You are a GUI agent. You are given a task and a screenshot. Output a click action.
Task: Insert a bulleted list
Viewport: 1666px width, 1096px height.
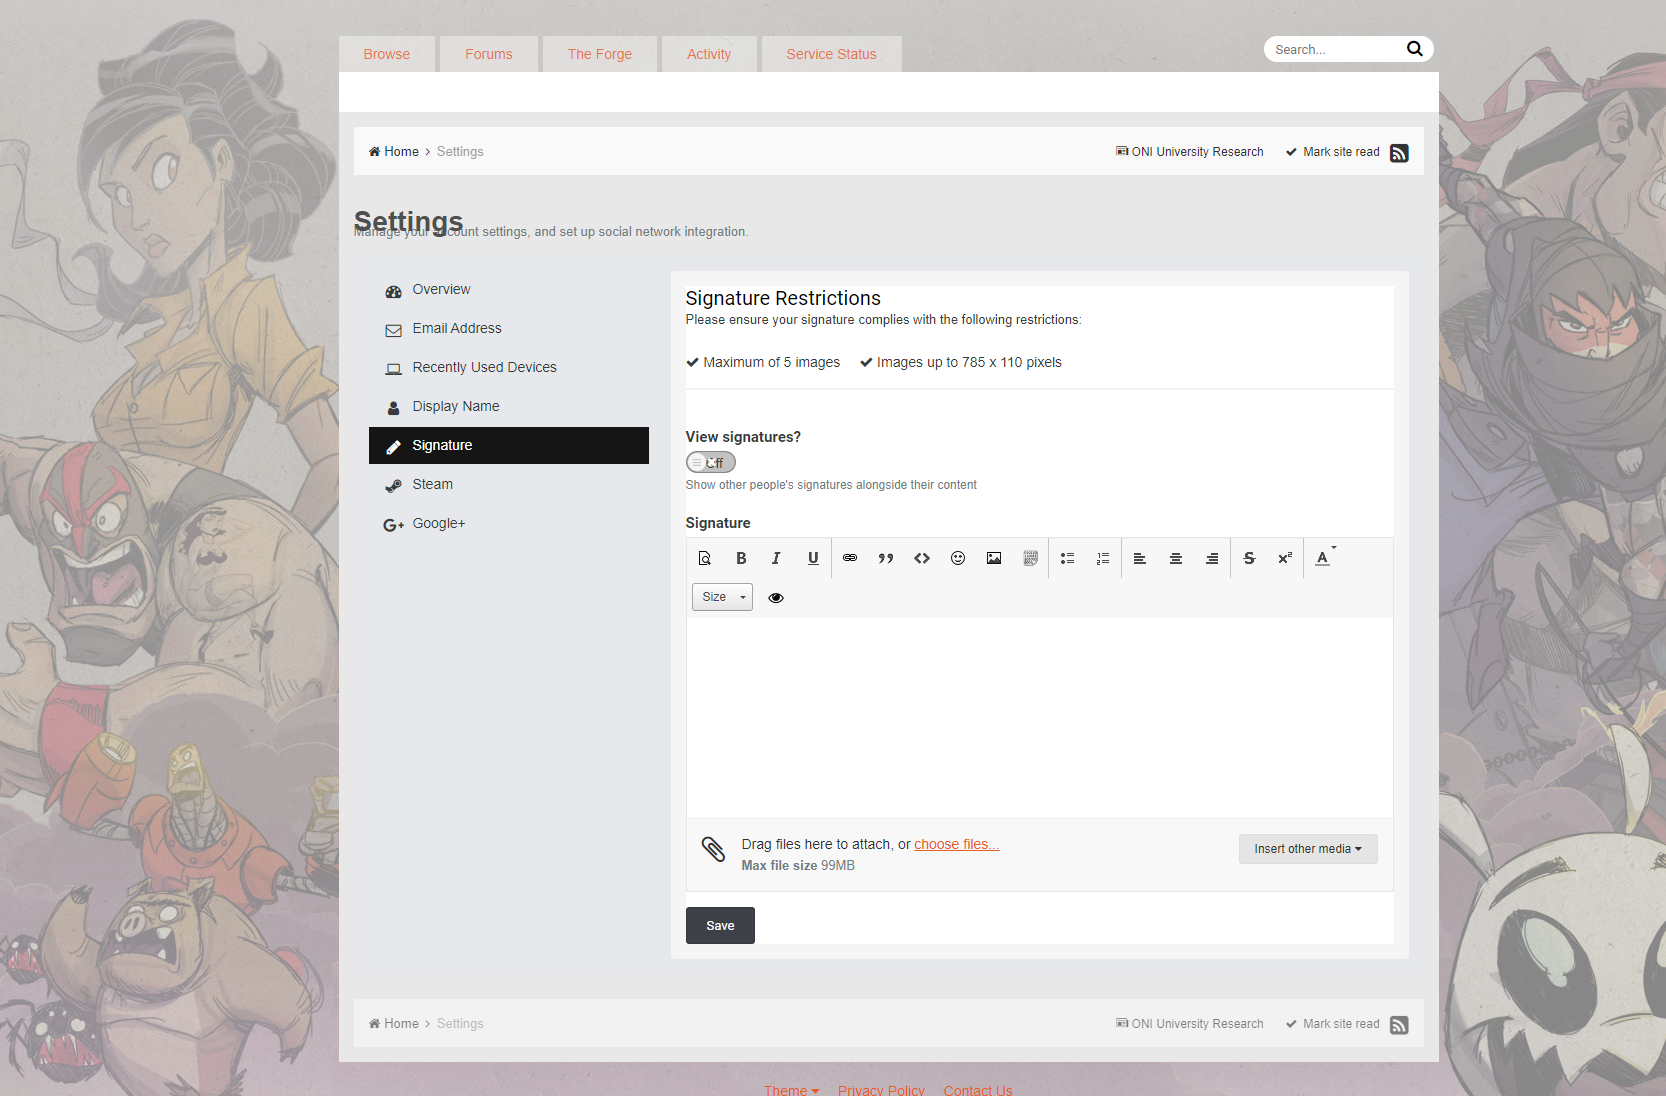tap(1067, 558)
